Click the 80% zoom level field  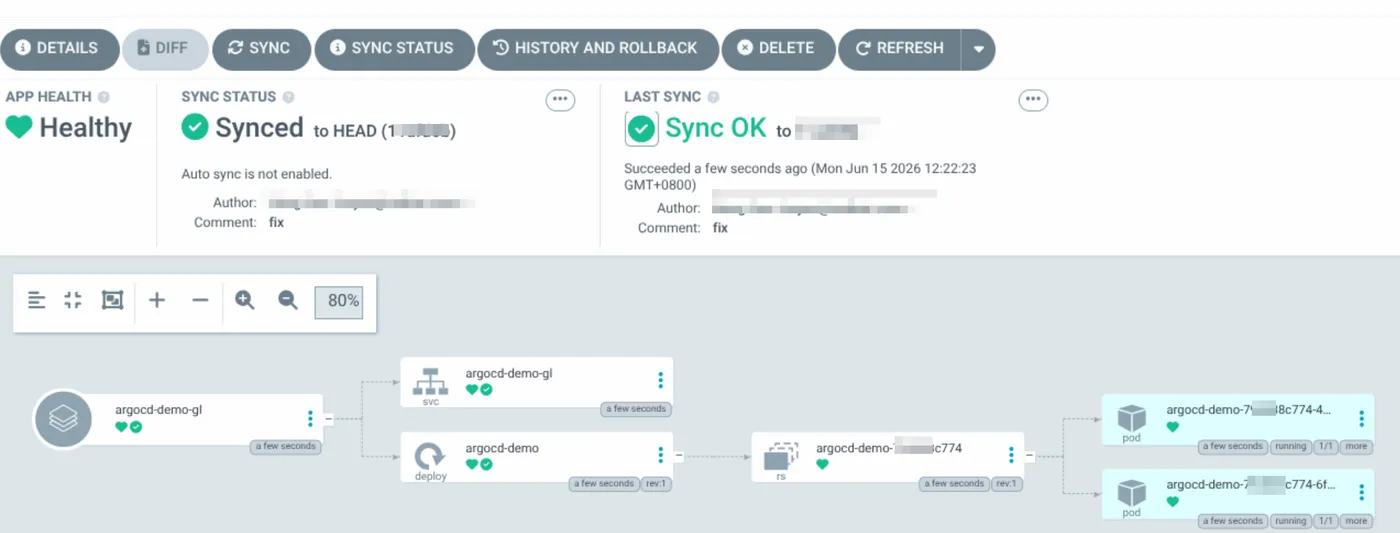point(338,302)
